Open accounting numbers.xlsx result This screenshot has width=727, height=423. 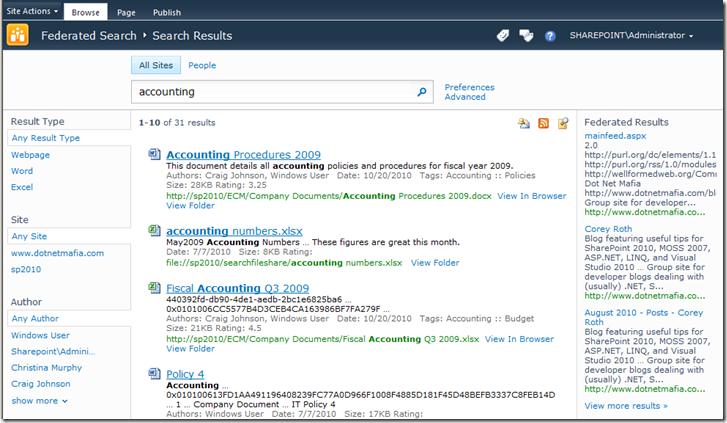coord(234,231)
